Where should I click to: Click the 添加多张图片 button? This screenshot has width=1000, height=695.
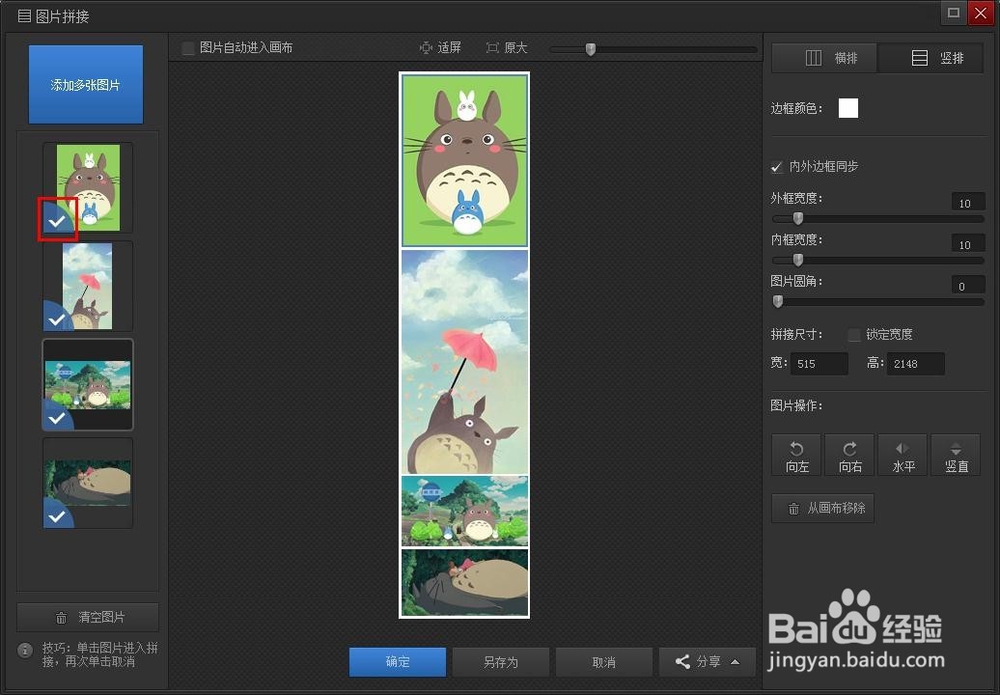tap(85, 84)
